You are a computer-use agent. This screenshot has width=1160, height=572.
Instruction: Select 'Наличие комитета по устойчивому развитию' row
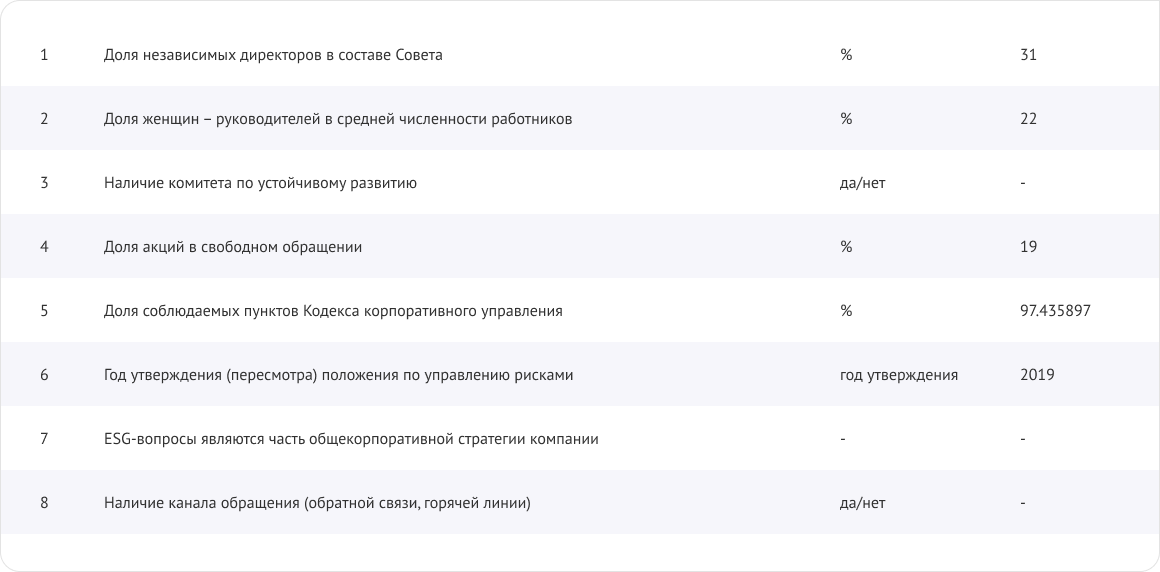point(580,182)
